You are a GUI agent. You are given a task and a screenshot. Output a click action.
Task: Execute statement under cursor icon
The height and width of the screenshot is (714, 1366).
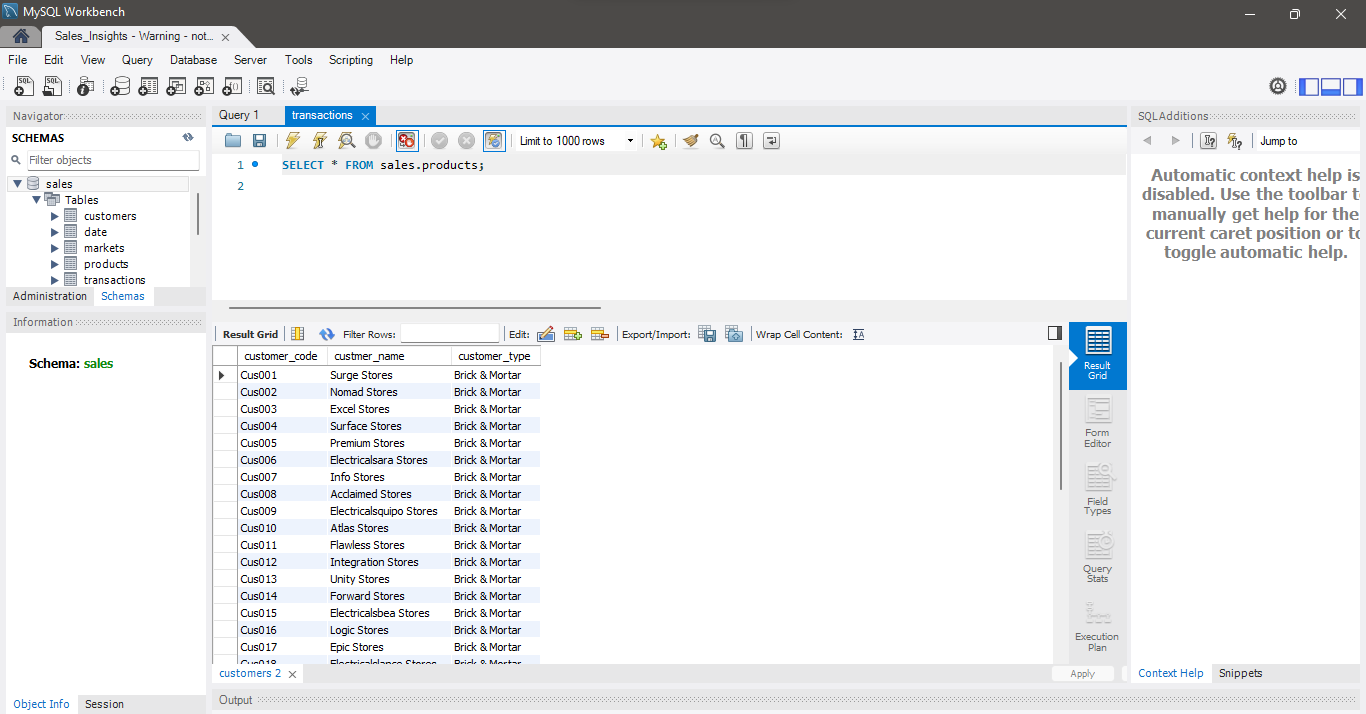pyautogui.click(x=319, y=141)
